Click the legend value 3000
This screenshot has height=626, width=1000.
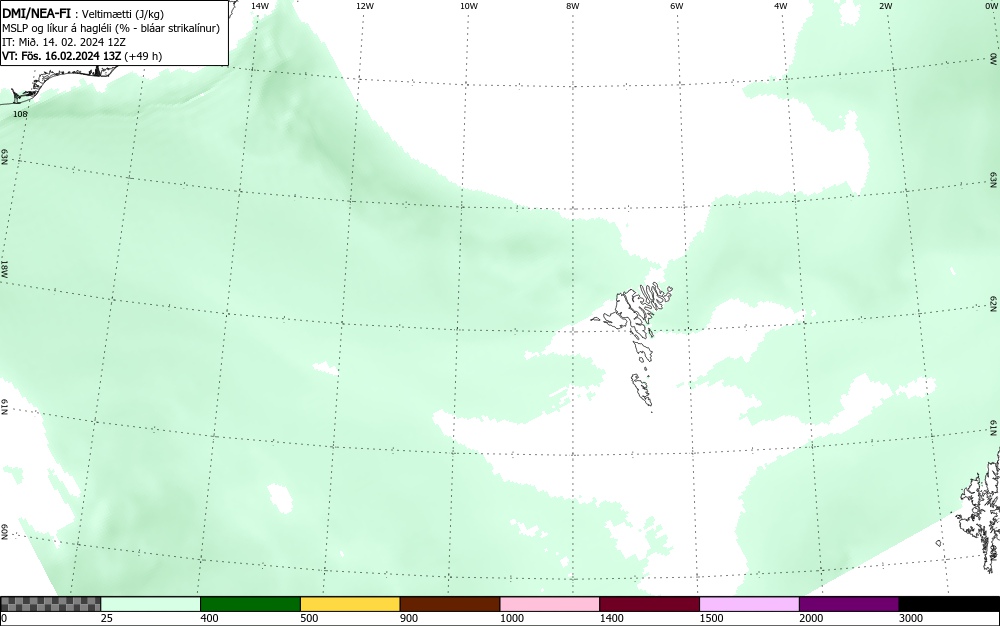coord(911,618)
